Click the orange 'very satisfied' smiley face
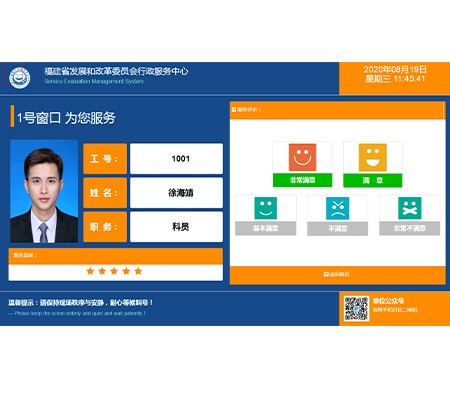 [x=302, y=157]
